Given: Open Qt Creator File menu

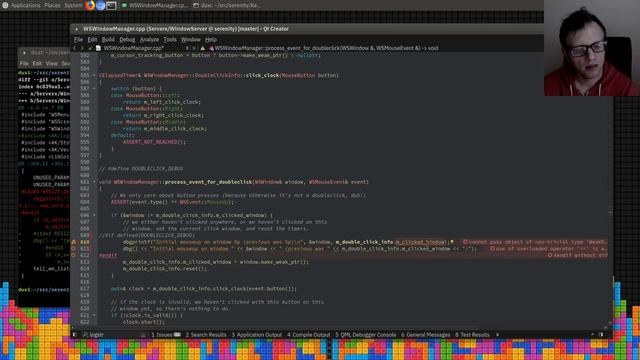Looking at the screenshot, I should 78,40.
